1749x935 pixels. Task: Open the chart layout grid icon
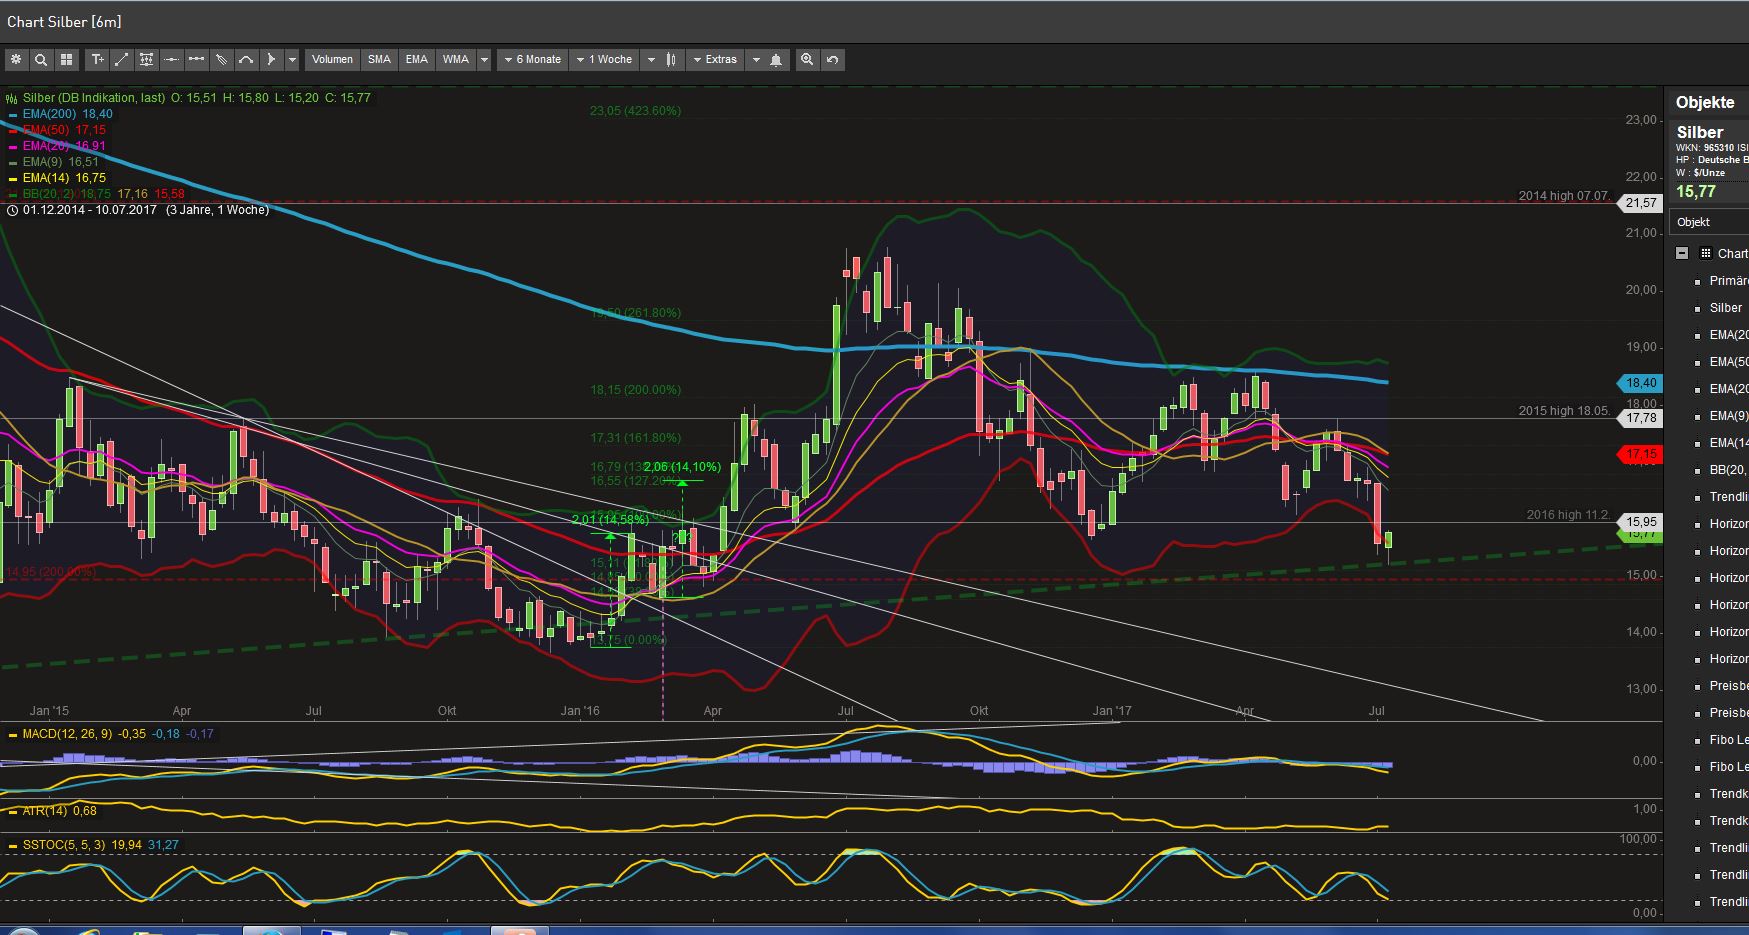point(66,60)
